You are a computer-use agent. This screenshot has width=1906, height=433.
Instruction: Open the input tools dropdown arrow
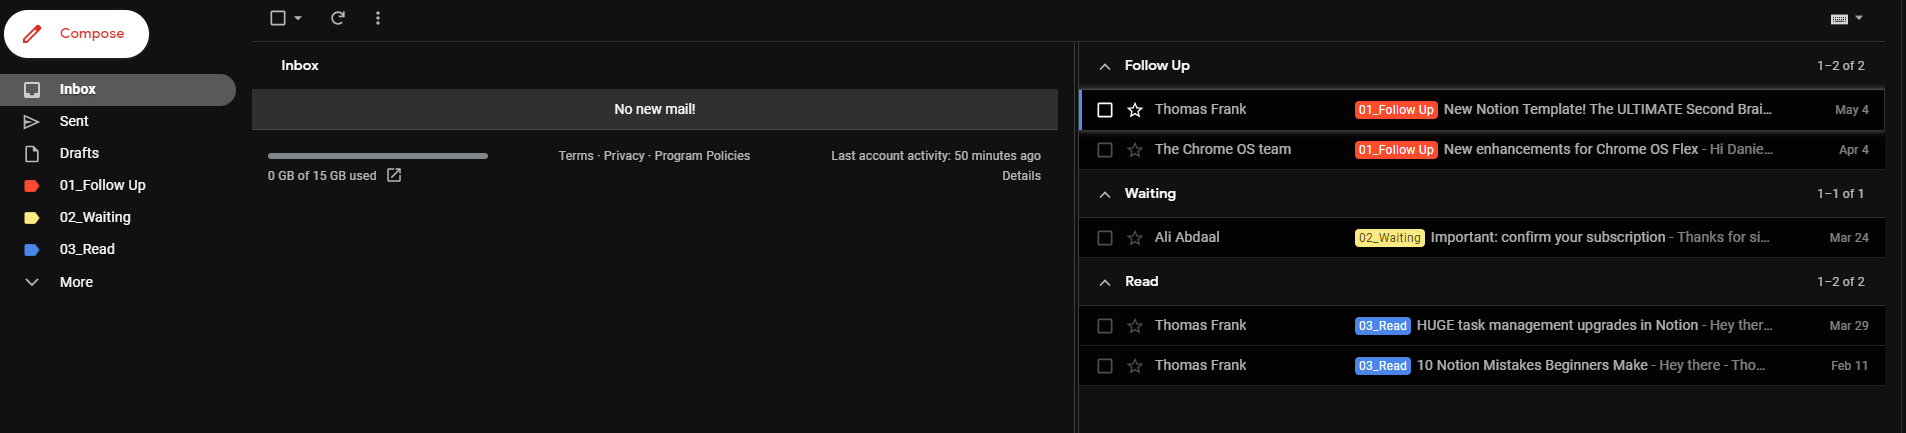1859,18
